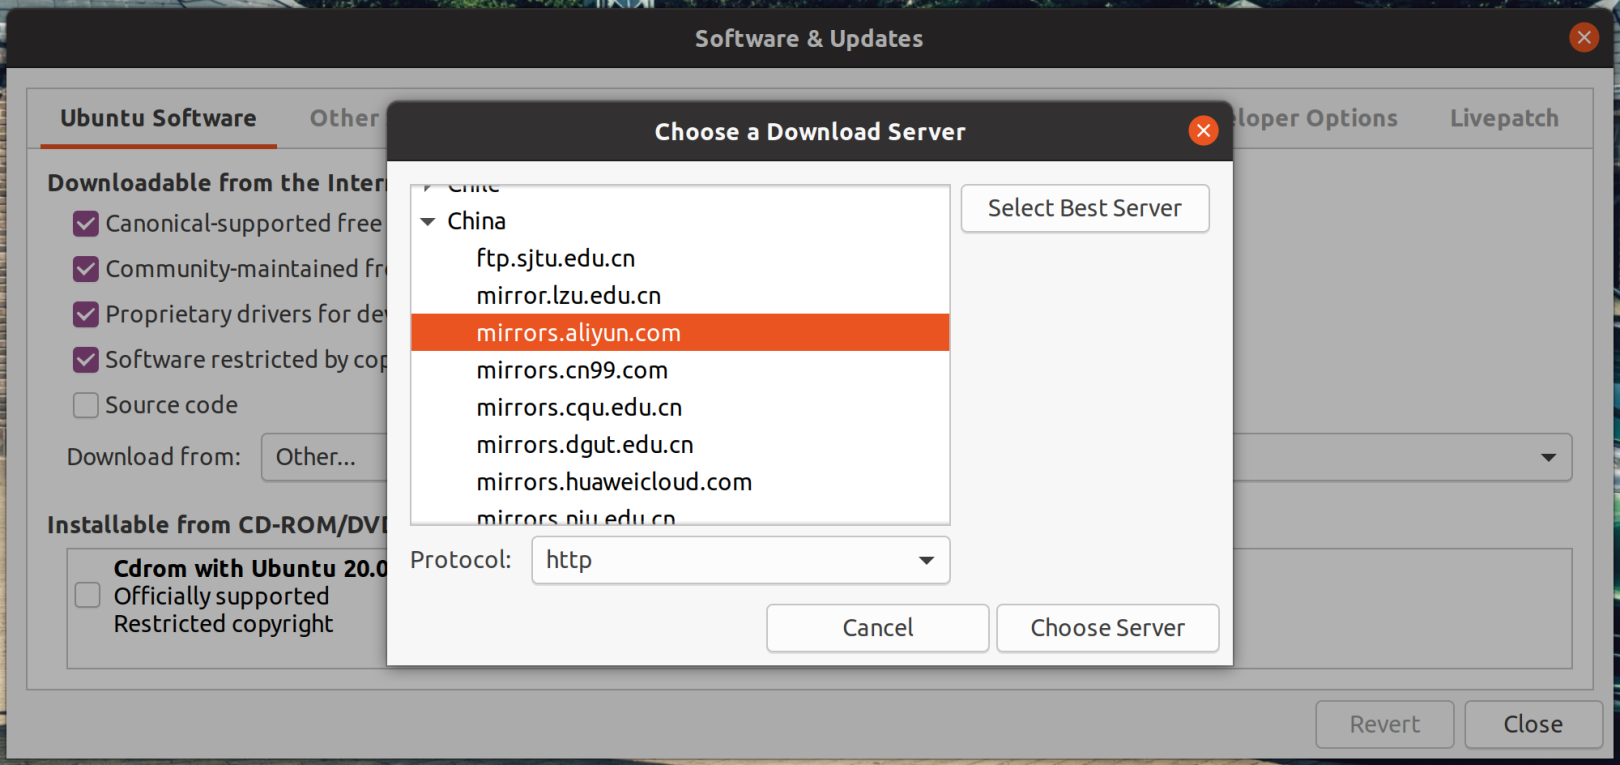Collapse the China server list
This screenshot has width=1620, height=765.
click(428, 221)
